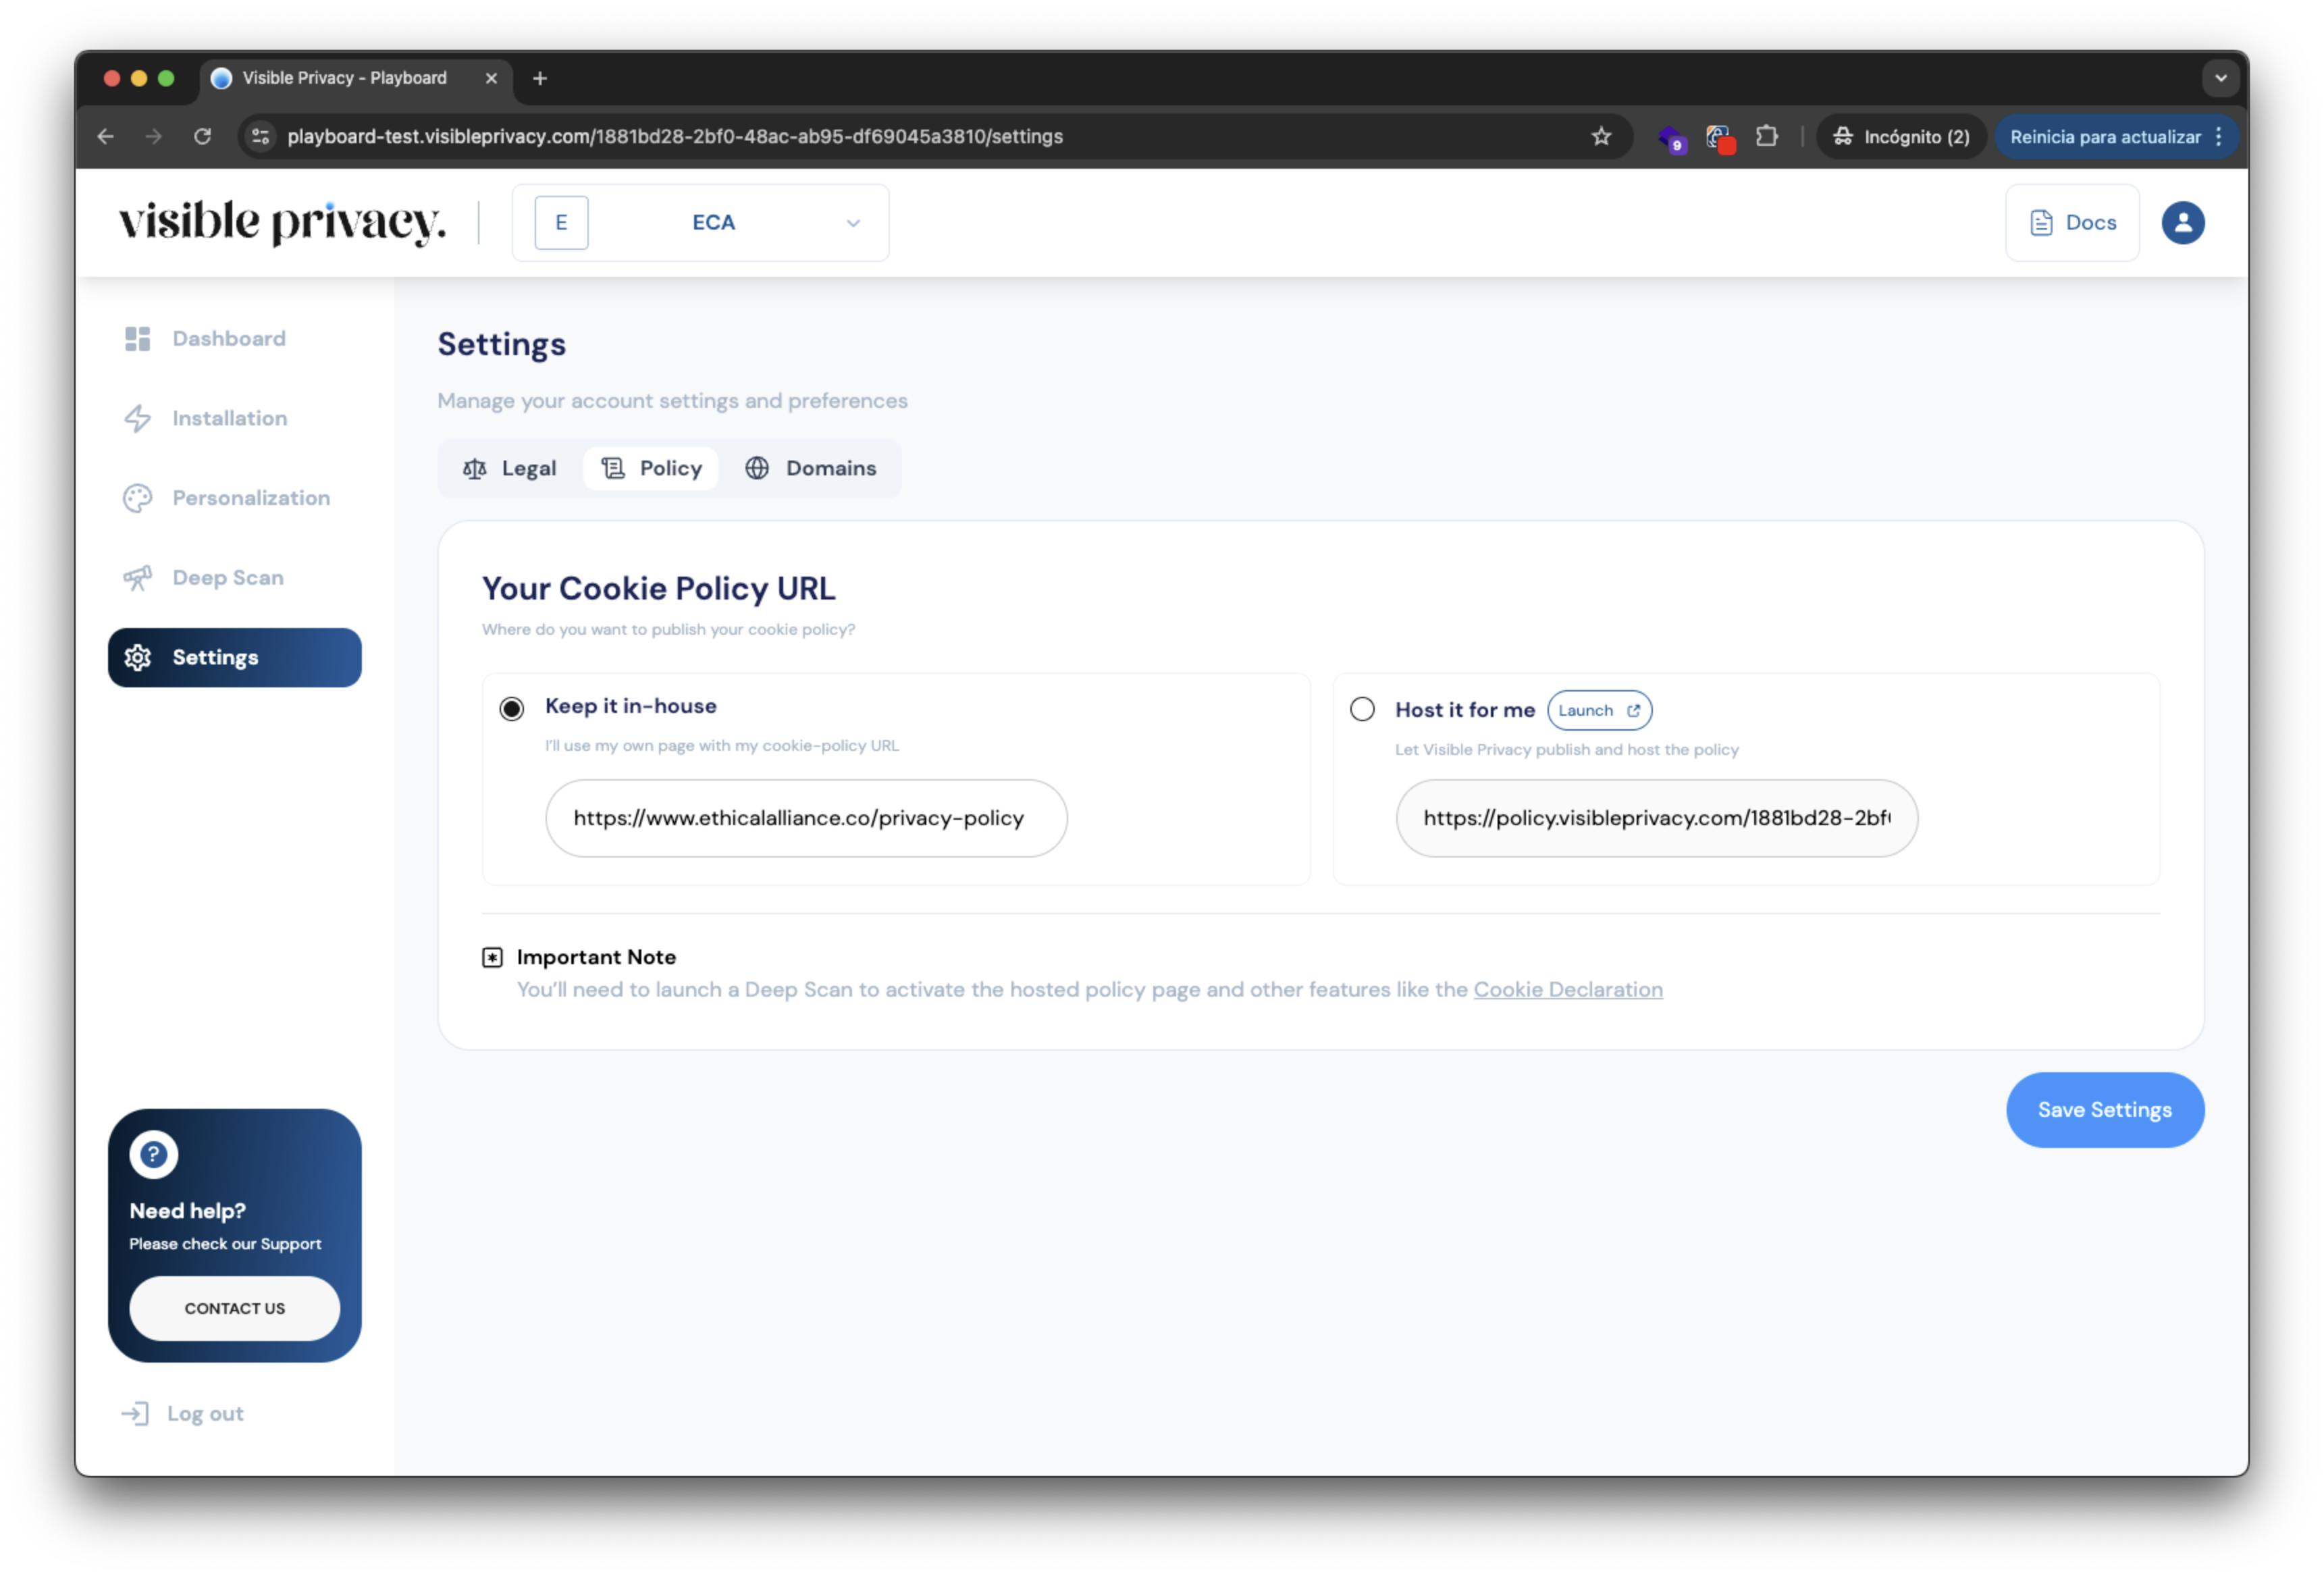Click the Log out arrow icon
Screen dimensions: 2324x1576
pos(135,1413)
